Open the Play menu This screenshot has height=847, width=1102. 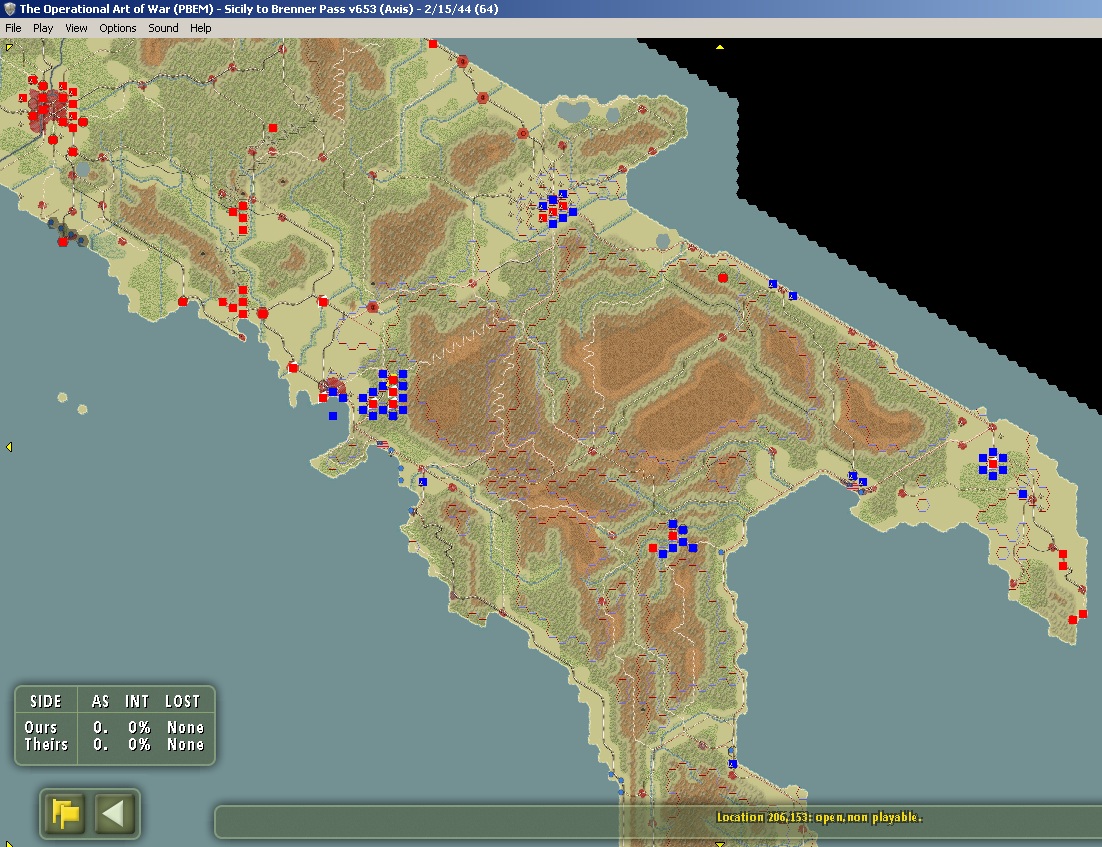pyautogui.click(x=43, y=28)
